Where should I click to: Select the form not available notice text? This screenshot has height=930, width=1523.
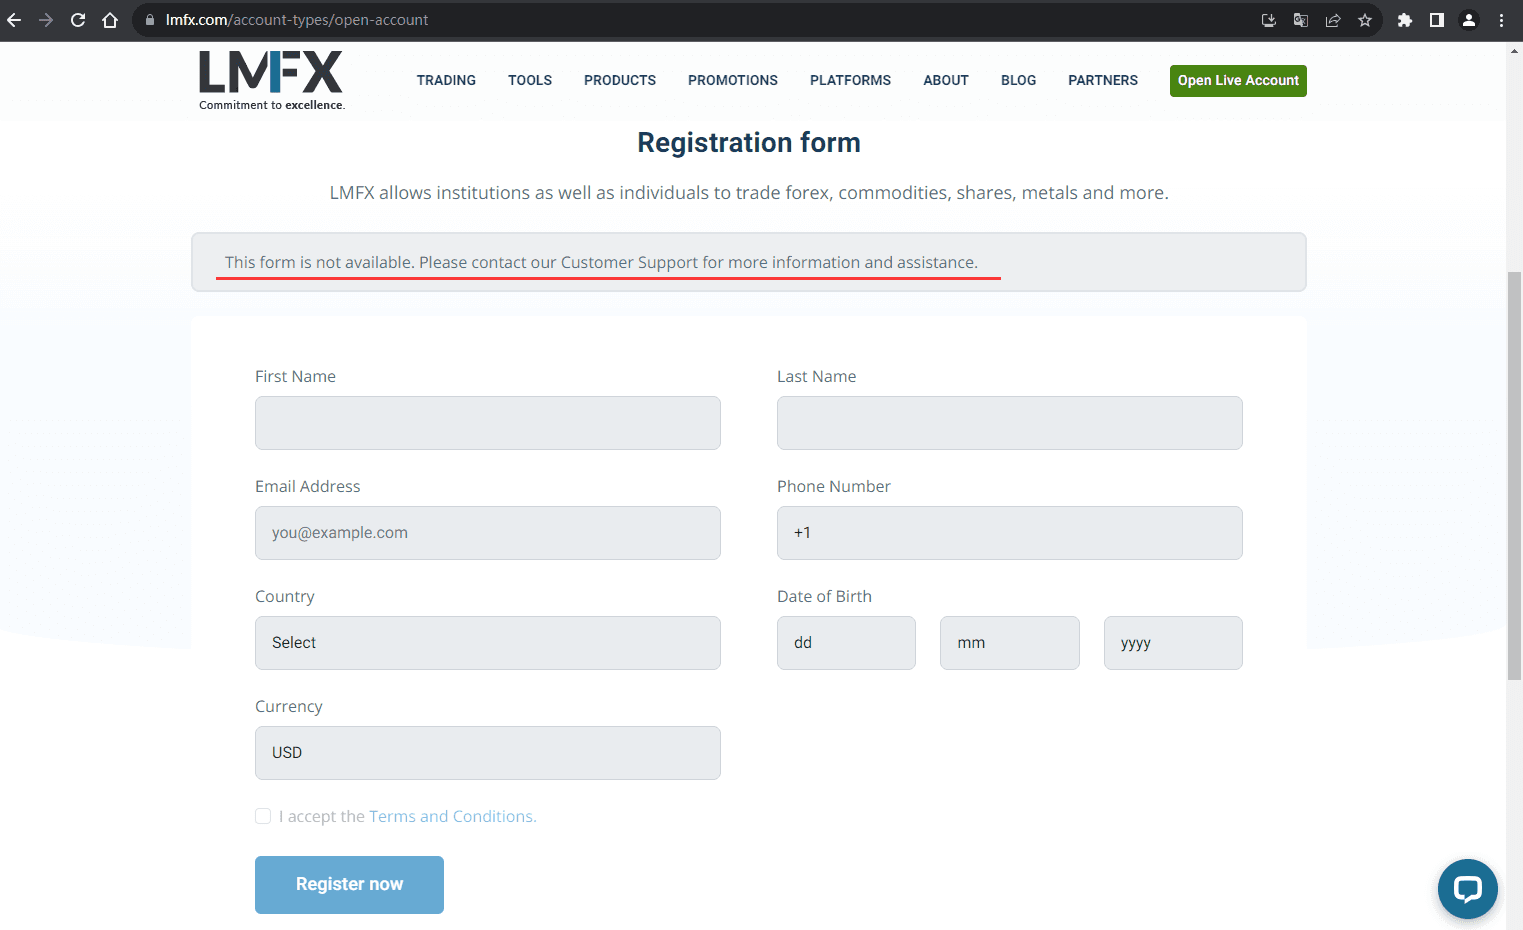pos(601,262)
